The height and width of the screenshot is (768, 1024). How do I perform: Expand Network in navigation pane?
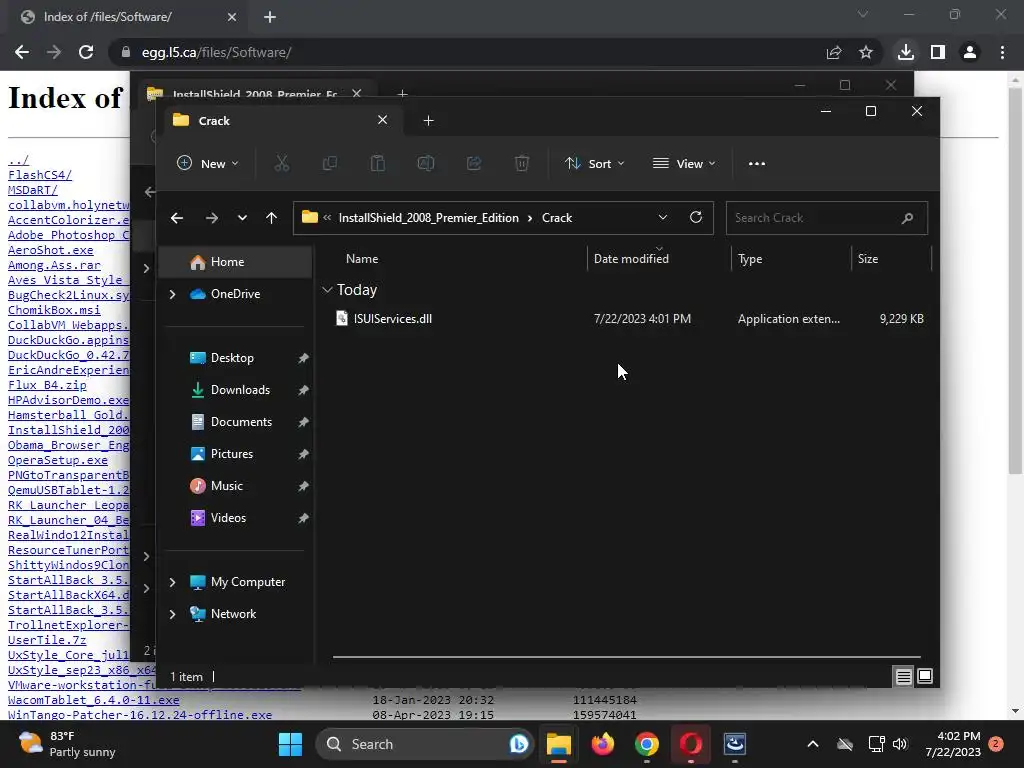click(x=172, y=614)
